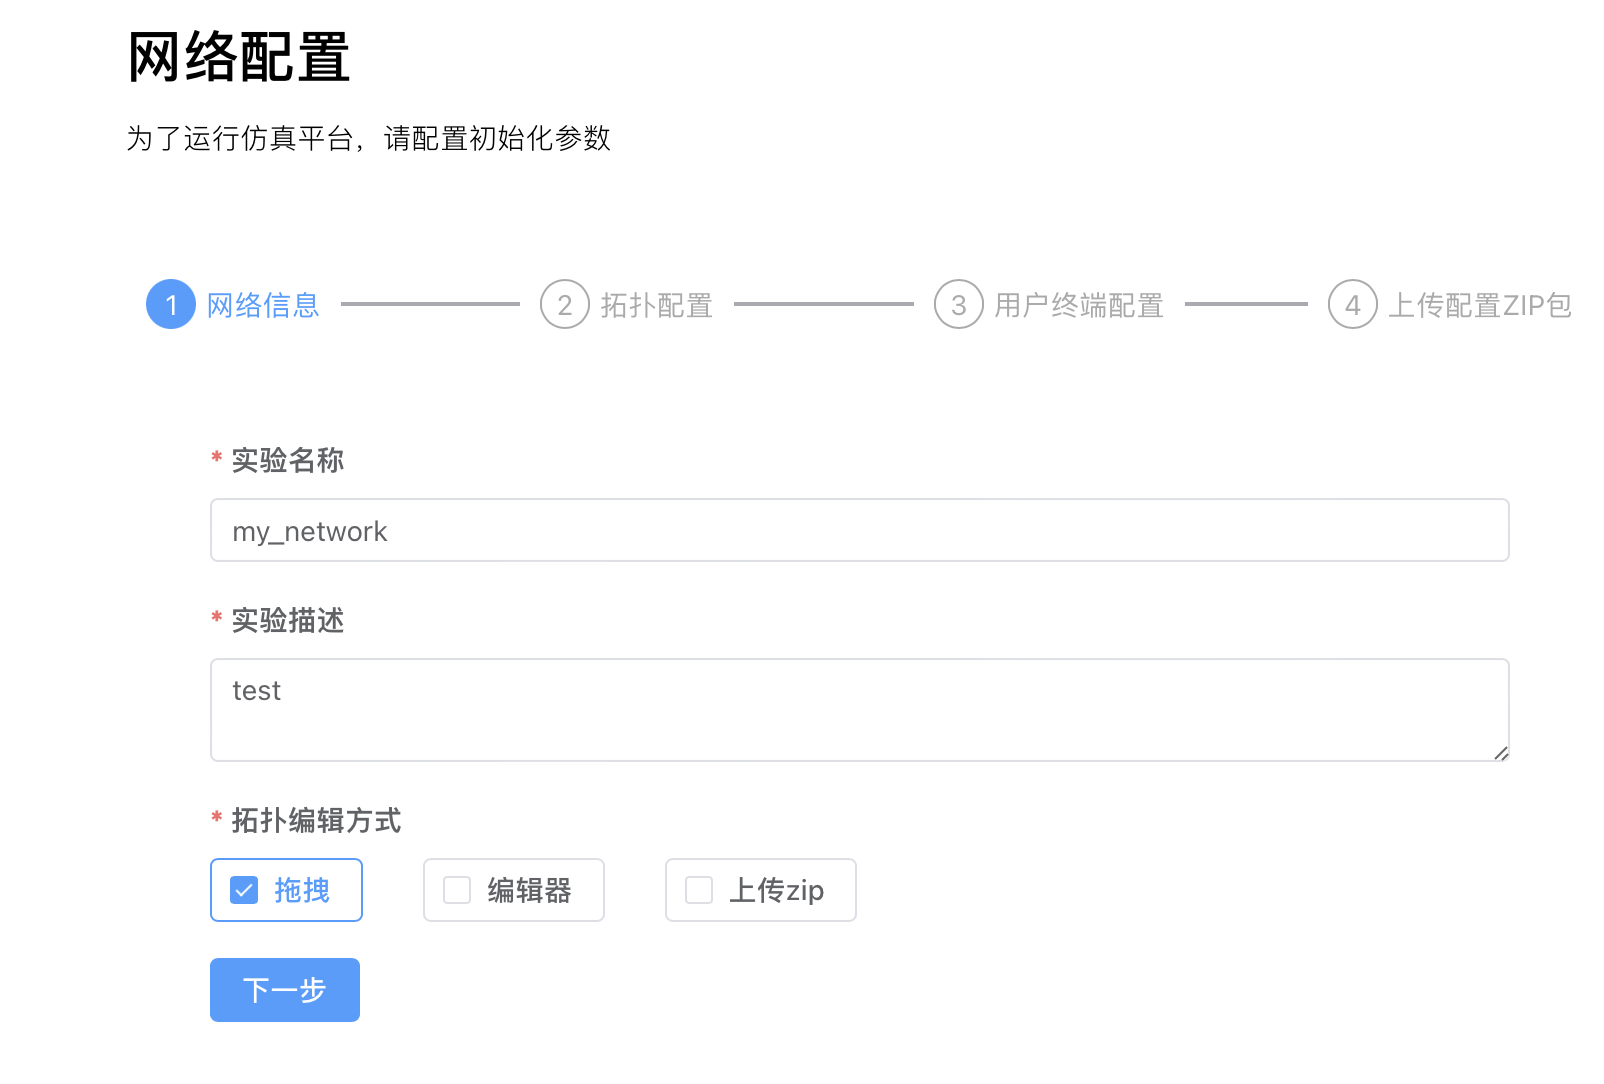Screen dimensions: 1604x1084
Task: Select the 网络信息 step label
Action: pos(263,305)
